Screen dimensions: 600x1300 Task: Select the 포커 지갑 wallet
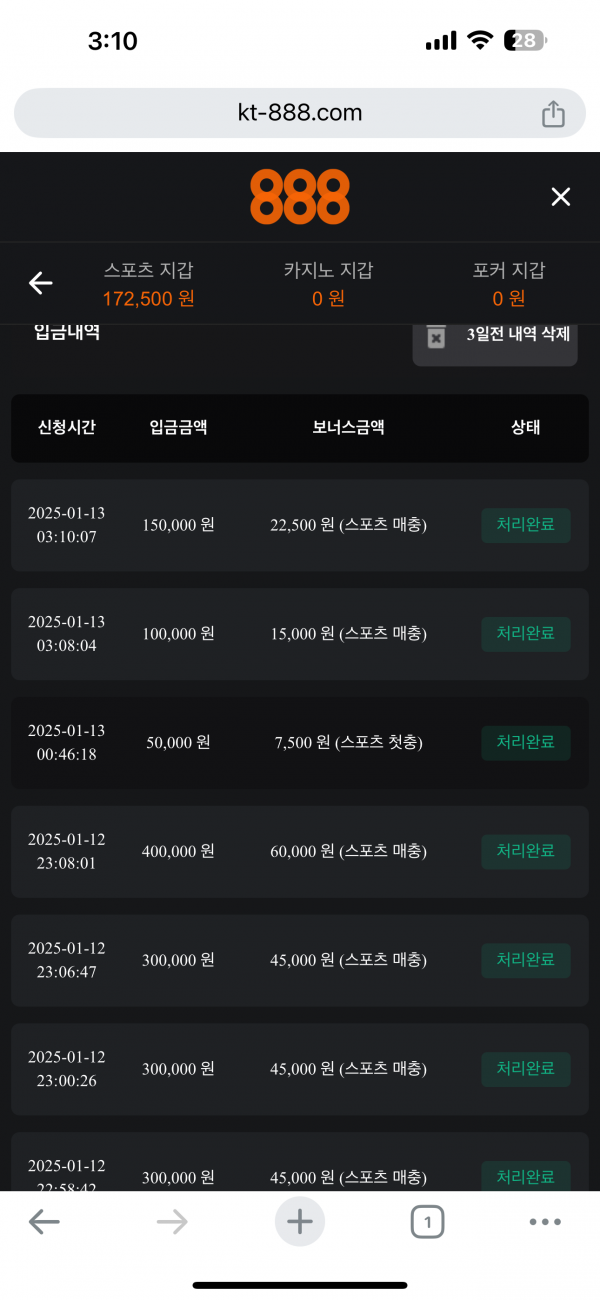(x=509, y=284)
